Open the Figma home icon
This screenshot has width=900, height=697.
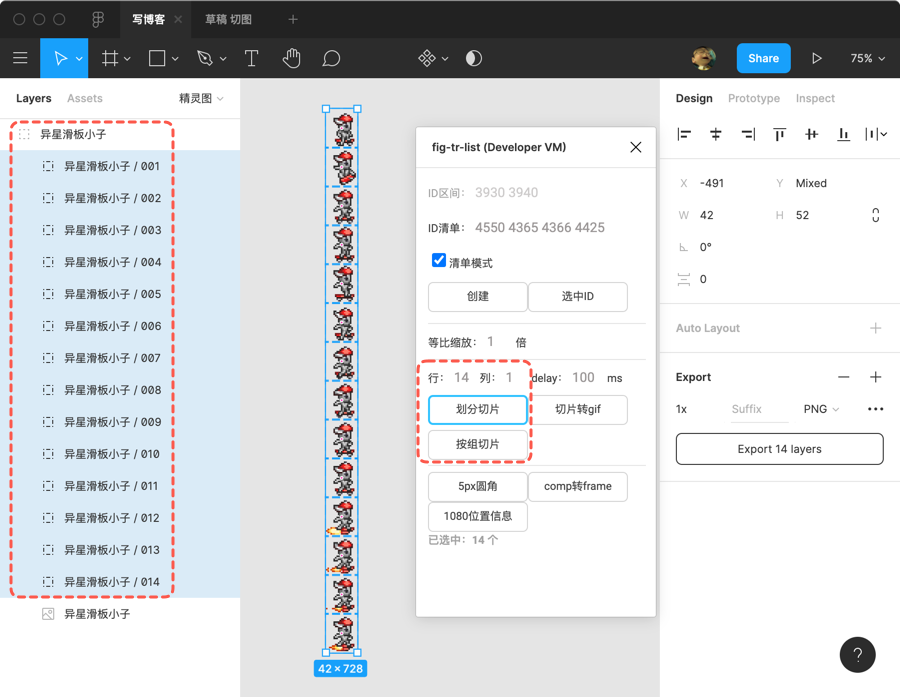pyautogui.click(x=98, y=20)
